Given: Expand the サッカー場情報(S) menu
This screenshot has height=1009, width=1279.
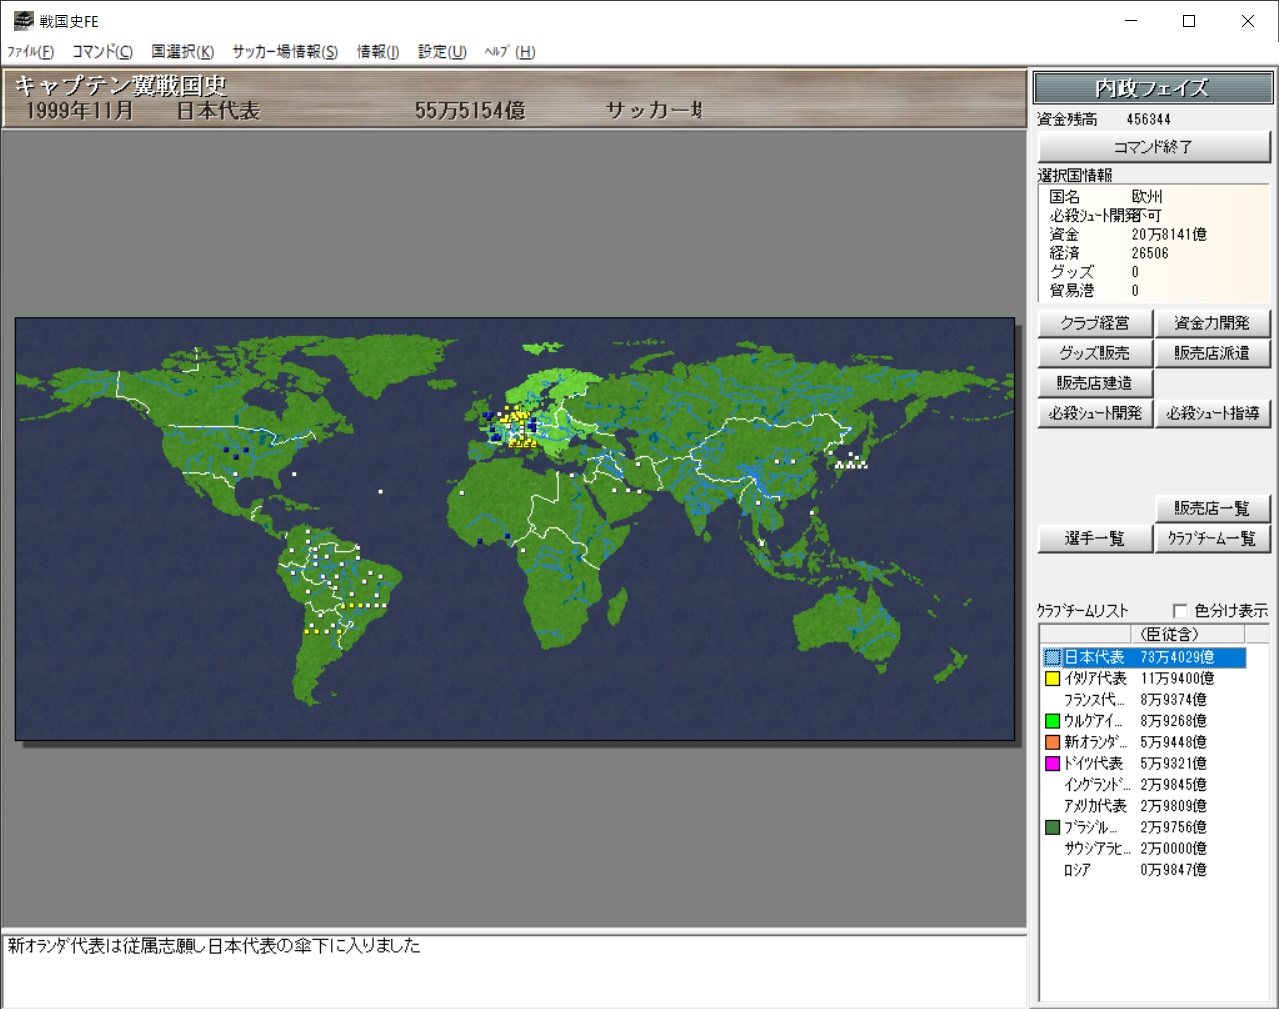Looking at the screenshot, I should coord(285,52).
